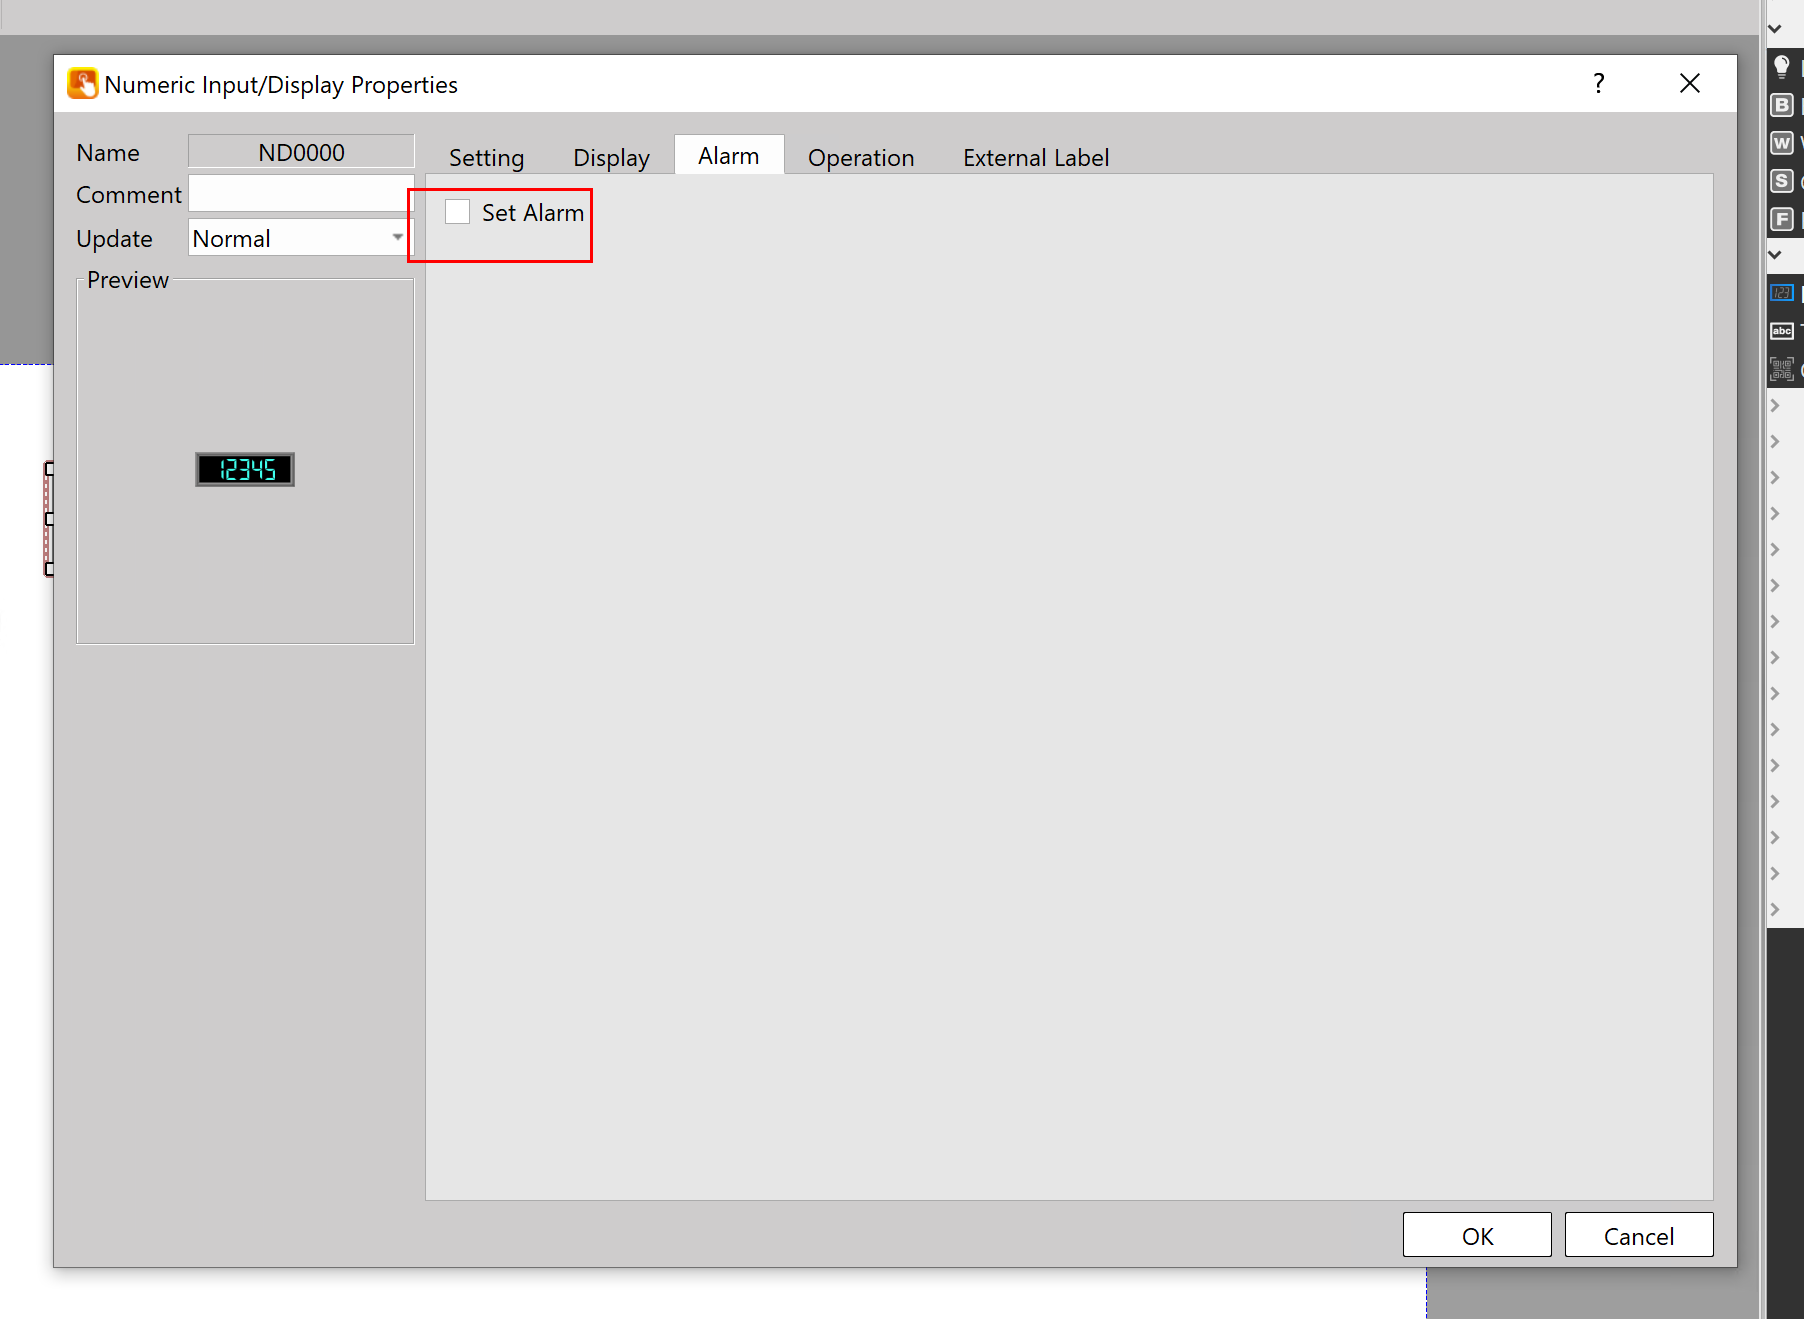Screen dimensions: 1804x1319
Task: Select the numeric display '123' icon
Action: click(1781, 293)
